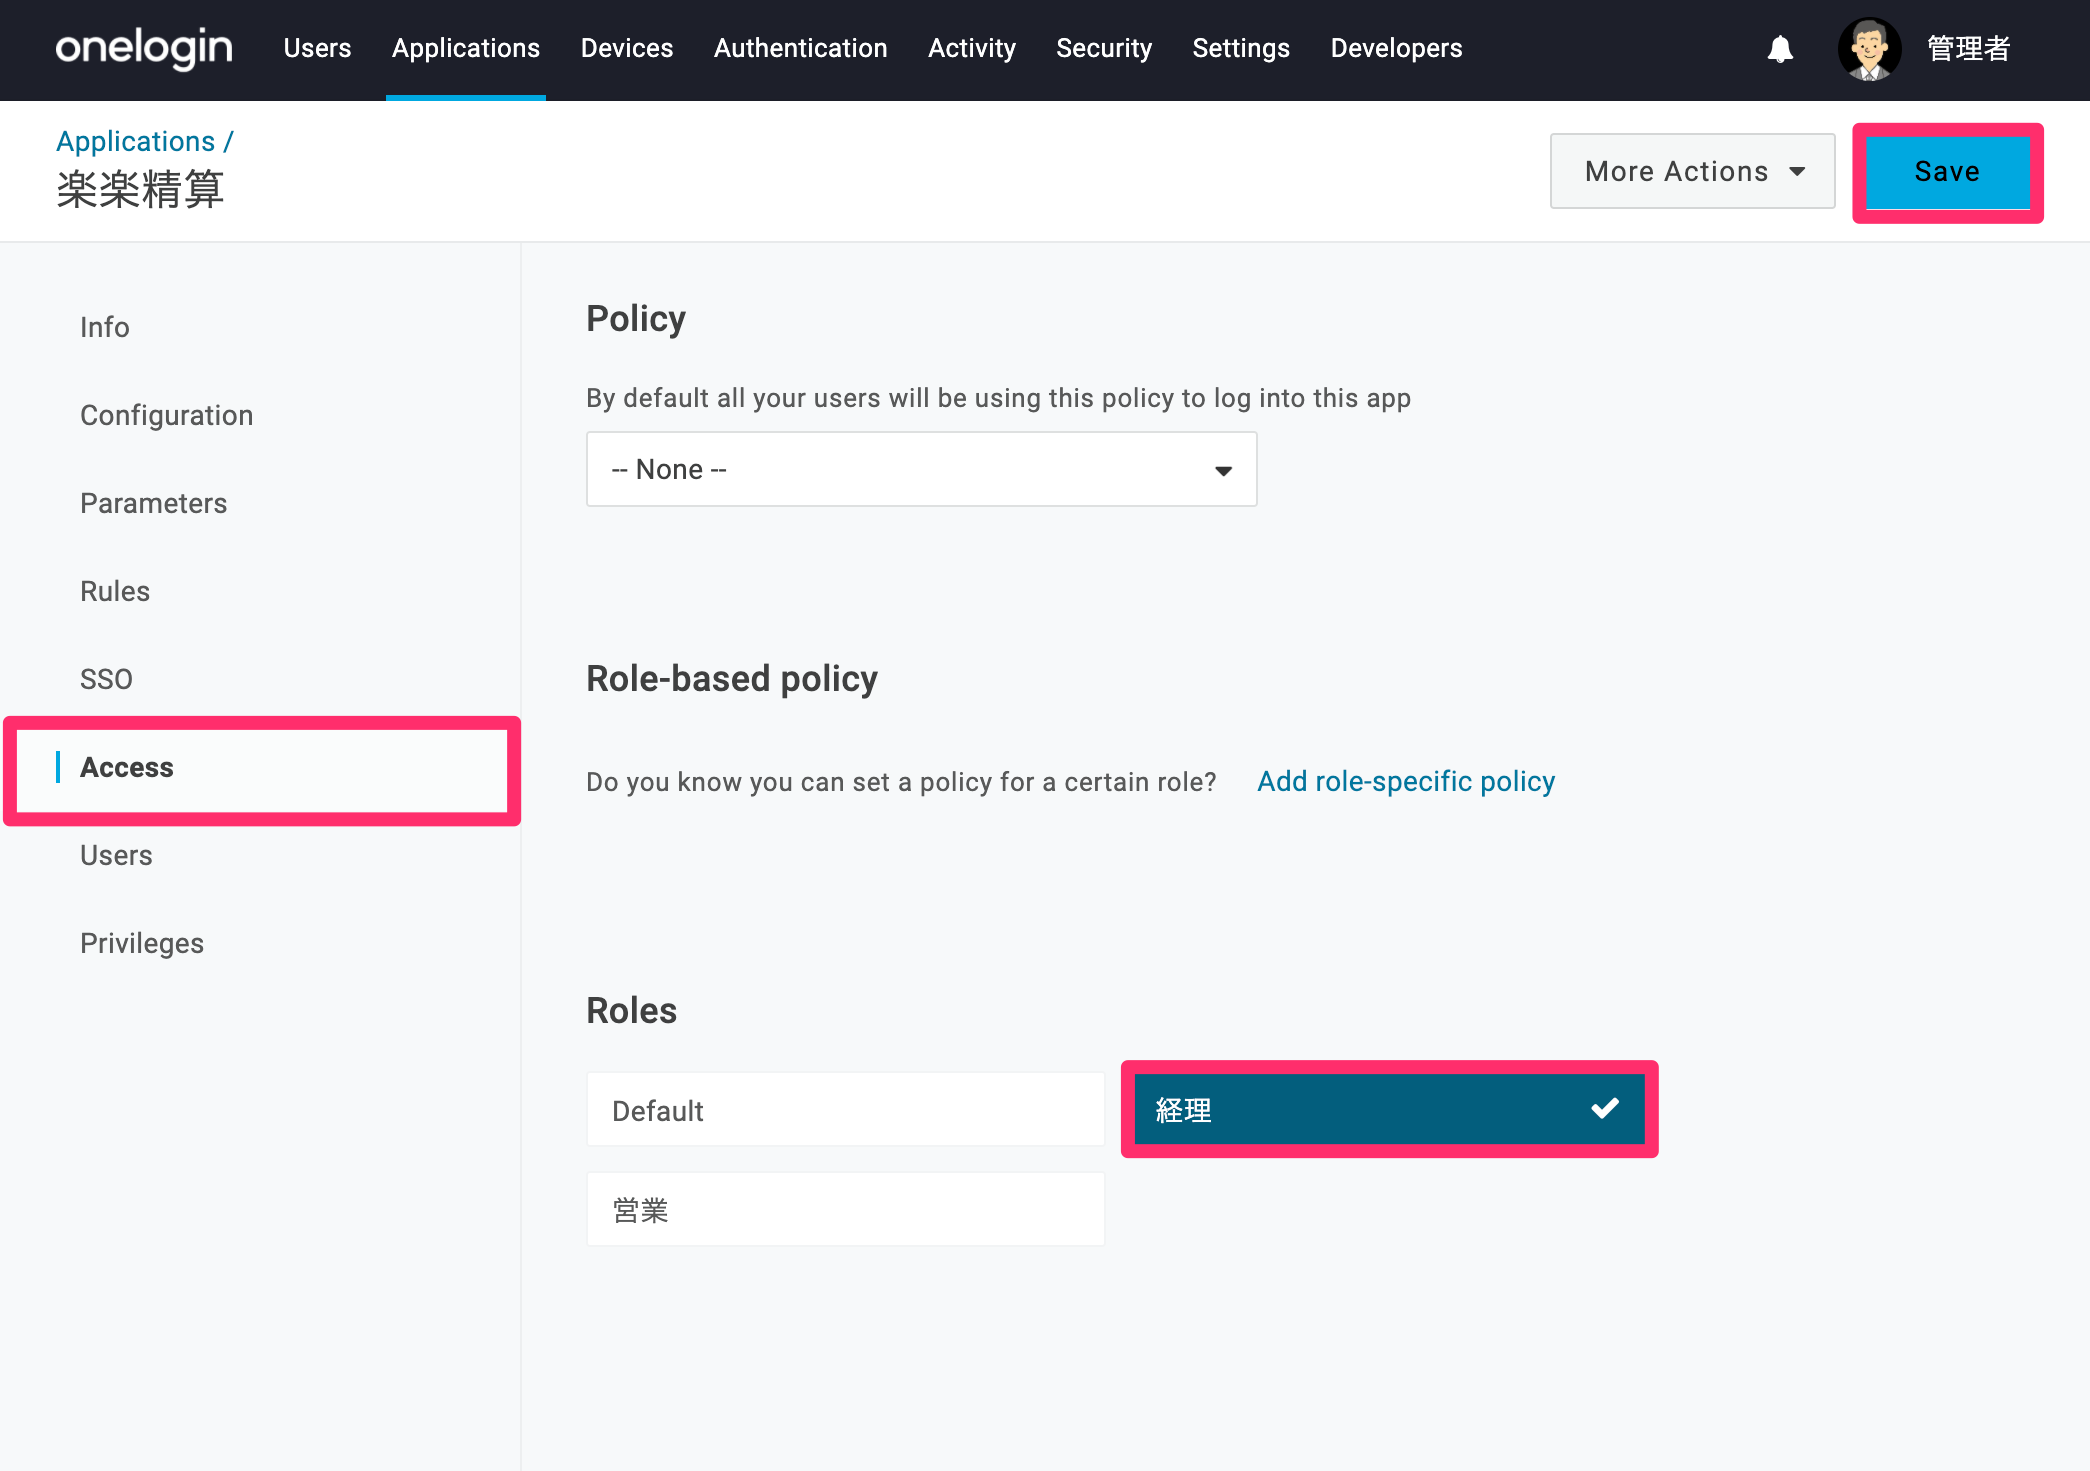Switch to the sidebar Users tab
Viewport: 2090px width, 1471px height.
pos(116,855)
